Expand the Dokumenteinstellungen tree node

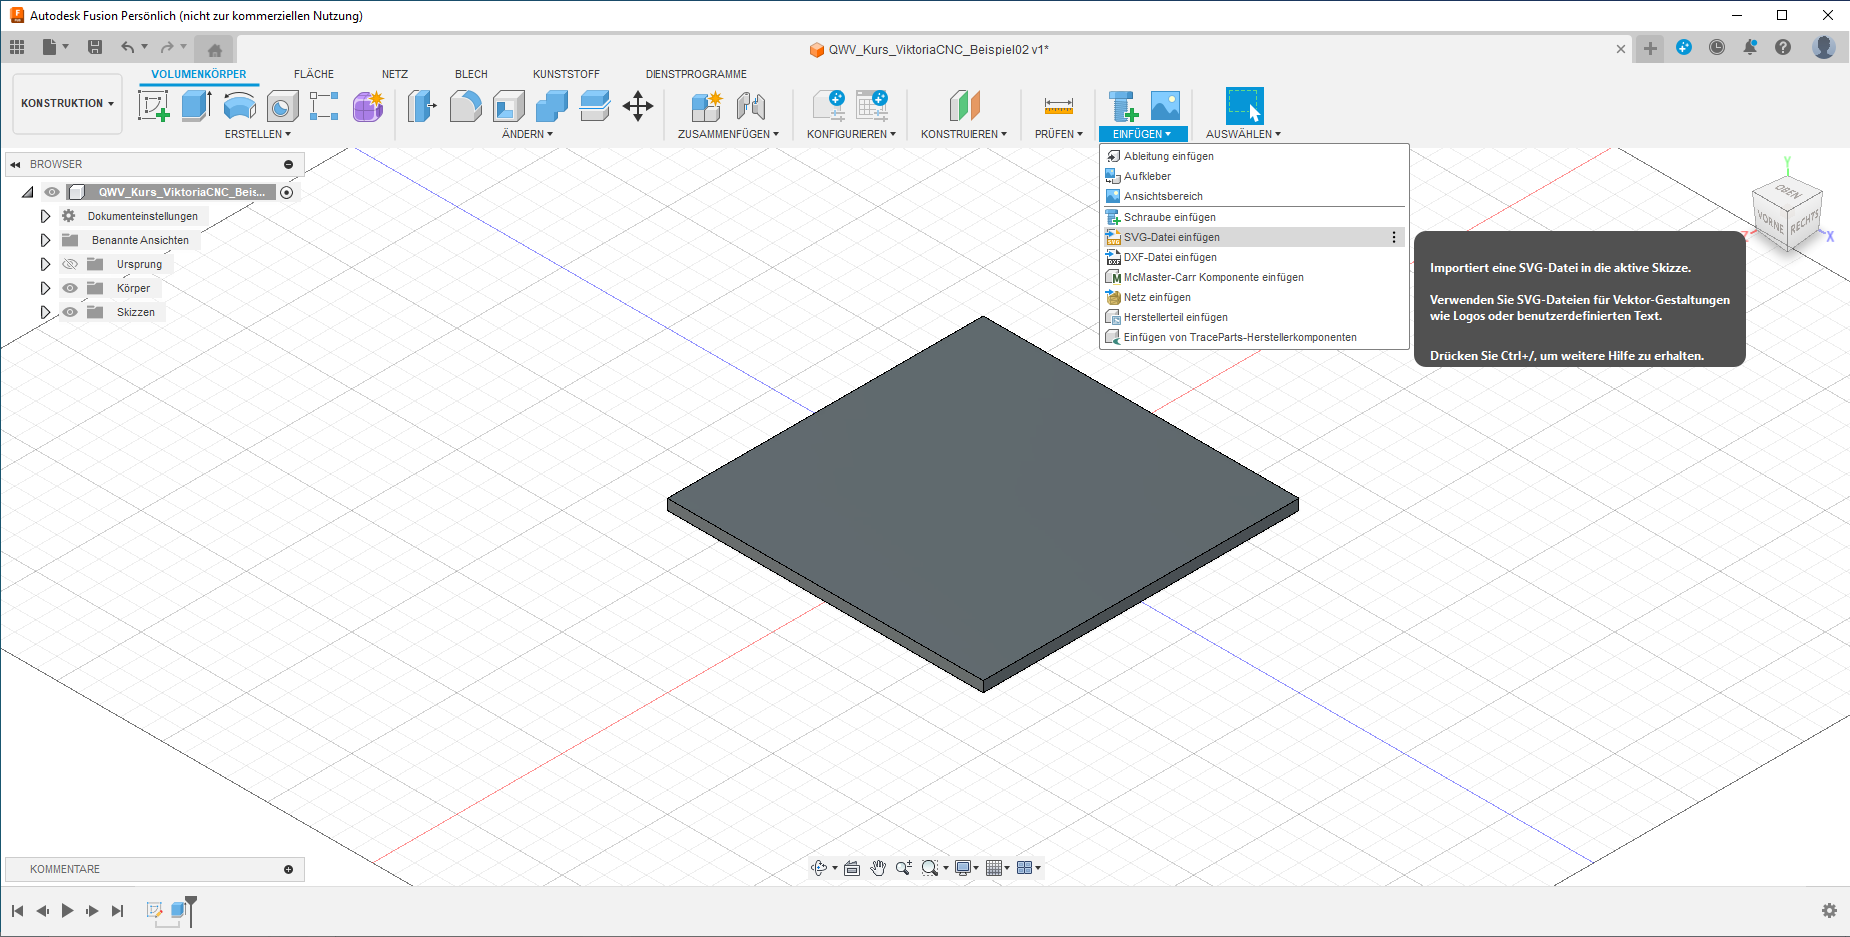point(45,216)
